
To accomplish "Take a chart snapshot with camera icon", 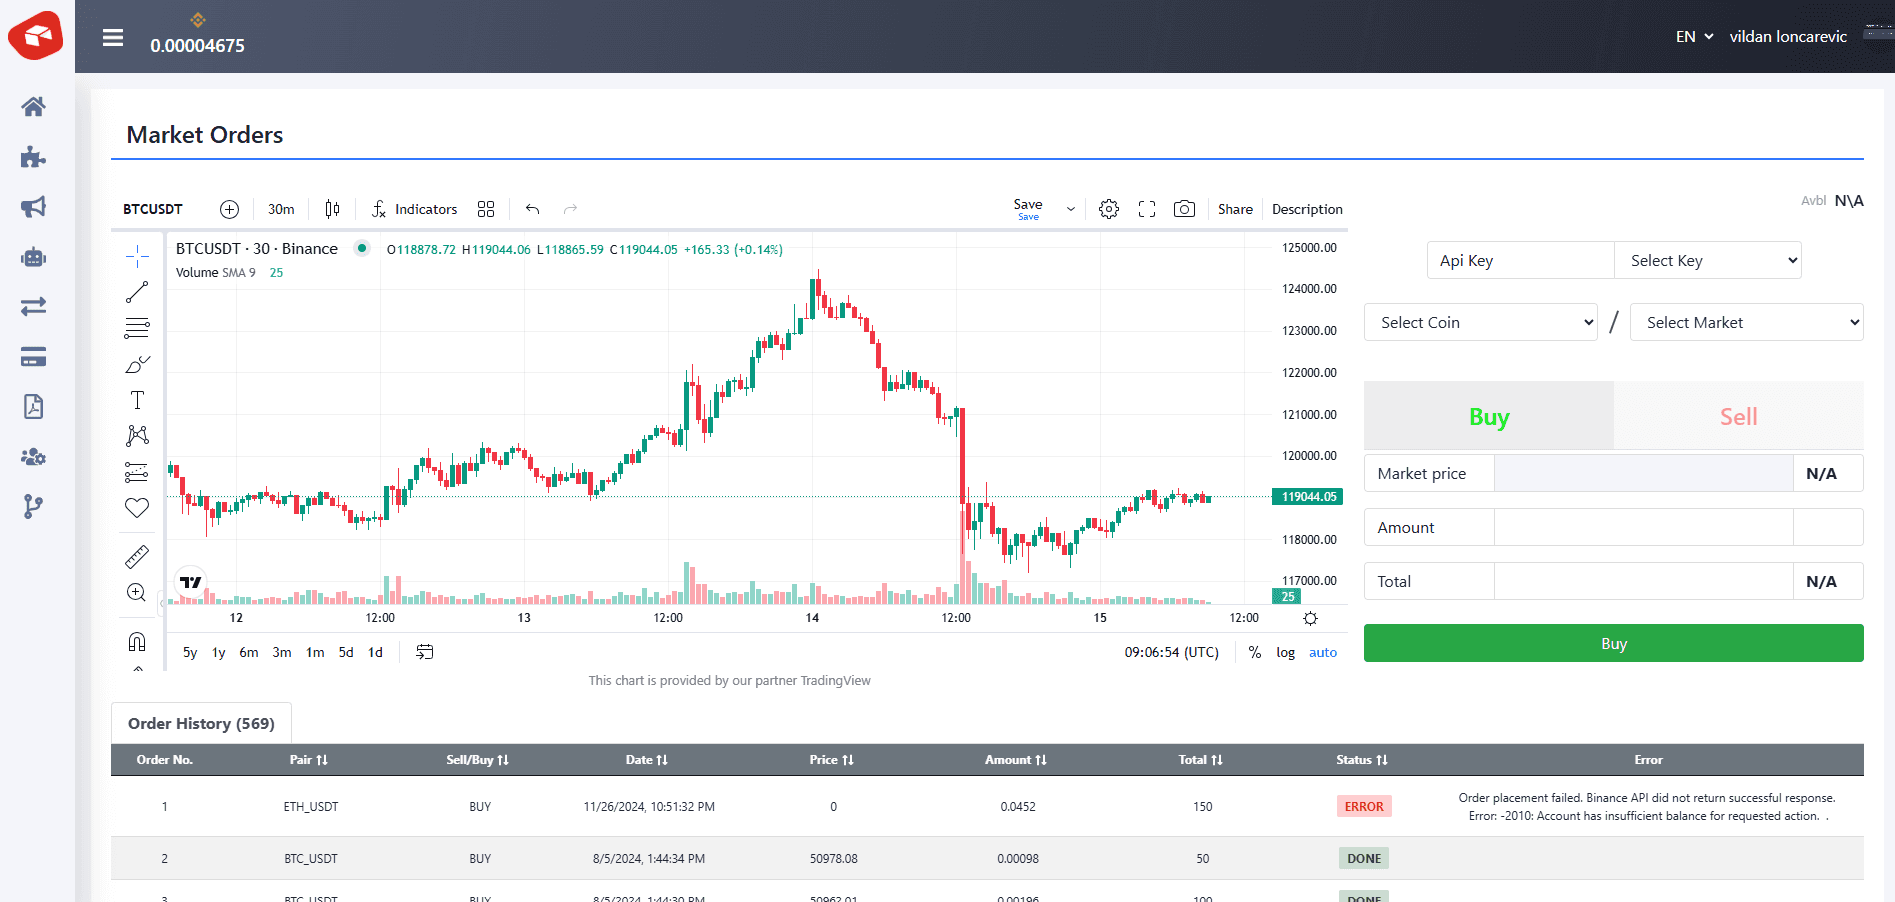I will (x=1184, y=209).
